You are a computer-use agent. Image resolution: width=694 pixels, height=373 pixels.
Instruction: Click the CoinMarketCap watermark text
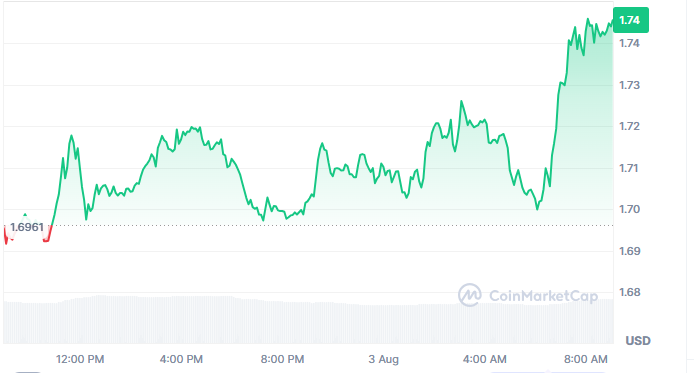coord(543,296)
